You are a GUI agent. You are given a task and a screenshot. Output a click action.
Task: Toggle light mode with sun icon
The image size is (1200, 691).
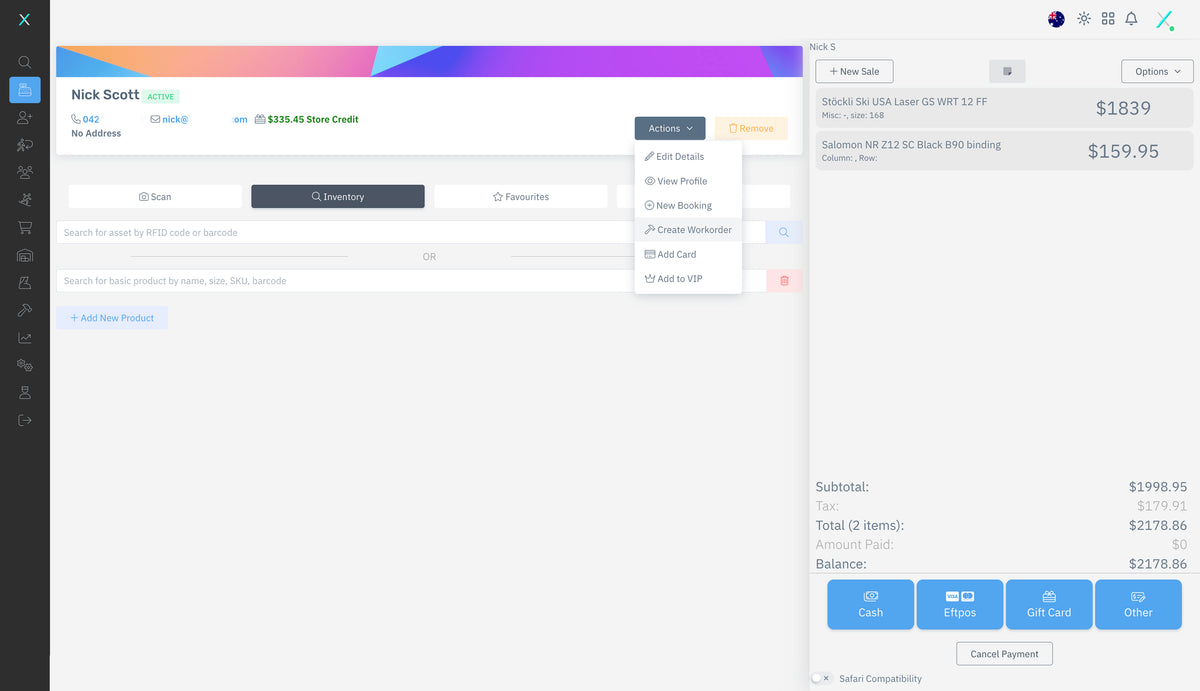tap(1084, 19)
